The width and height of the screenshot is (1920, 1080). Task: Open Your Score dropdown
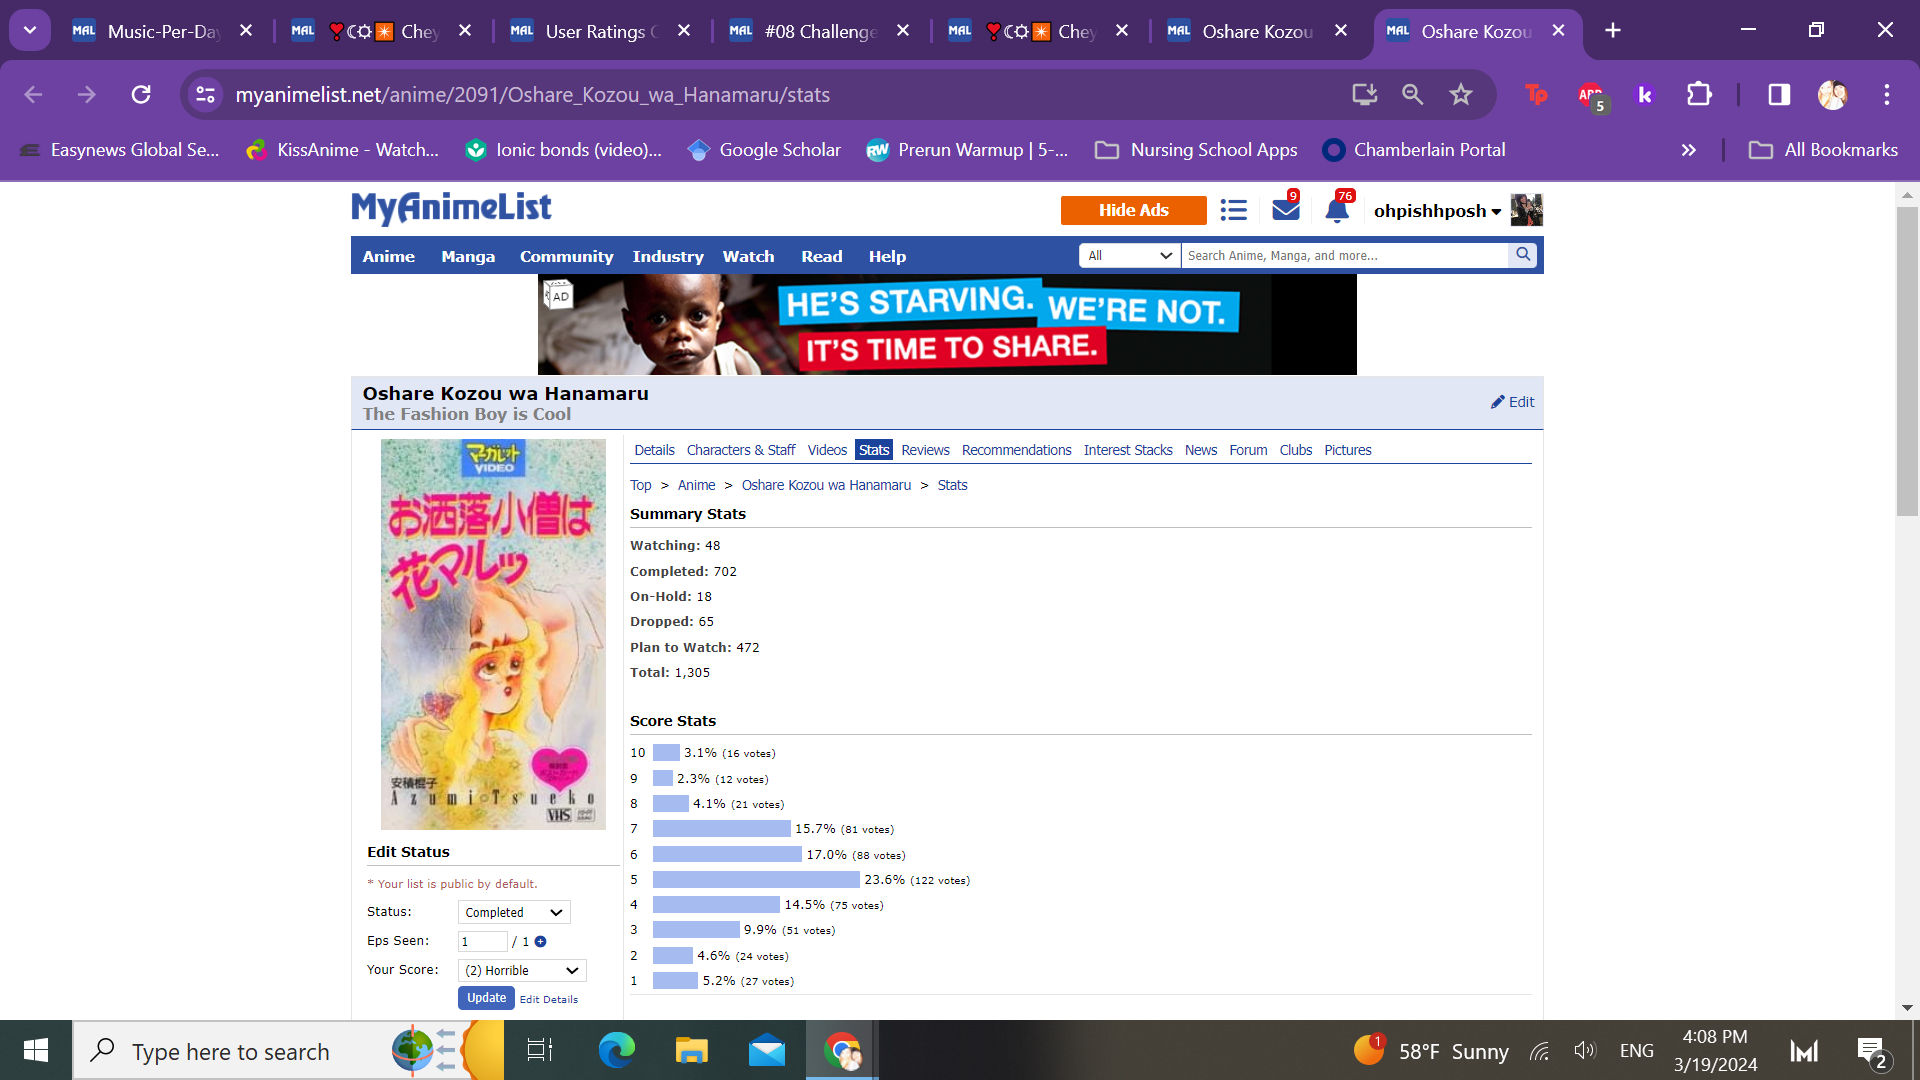[522, 971]
